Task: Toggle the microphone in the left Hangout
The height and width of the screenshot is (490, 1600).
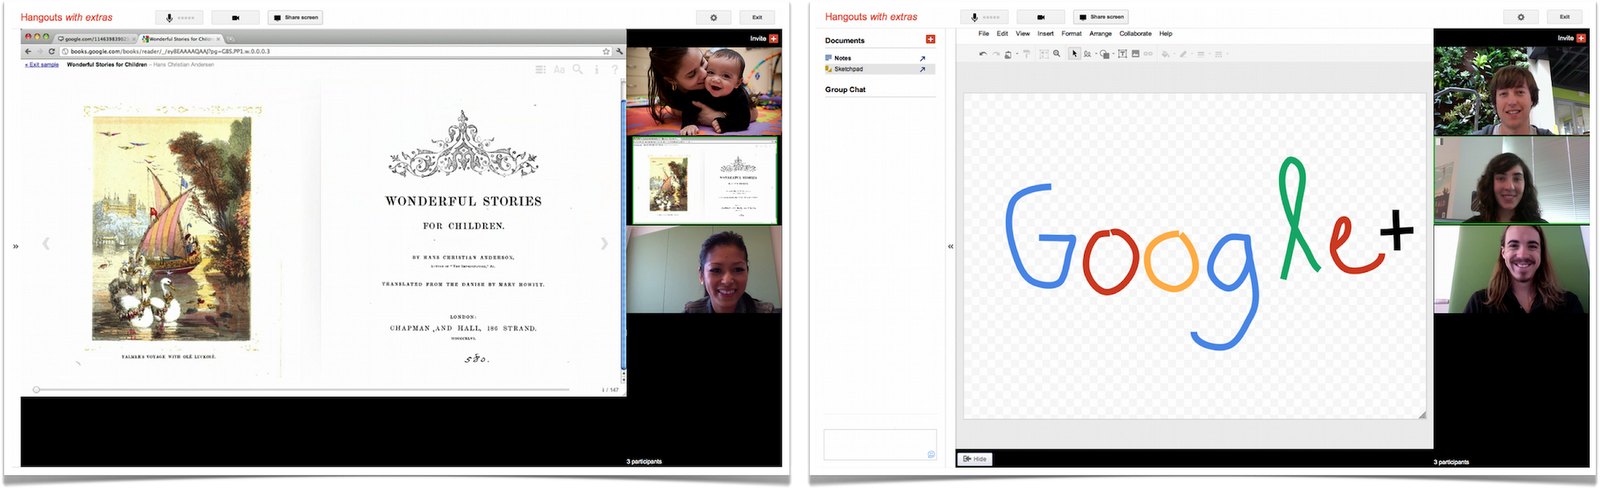Action: pos(179,17)
